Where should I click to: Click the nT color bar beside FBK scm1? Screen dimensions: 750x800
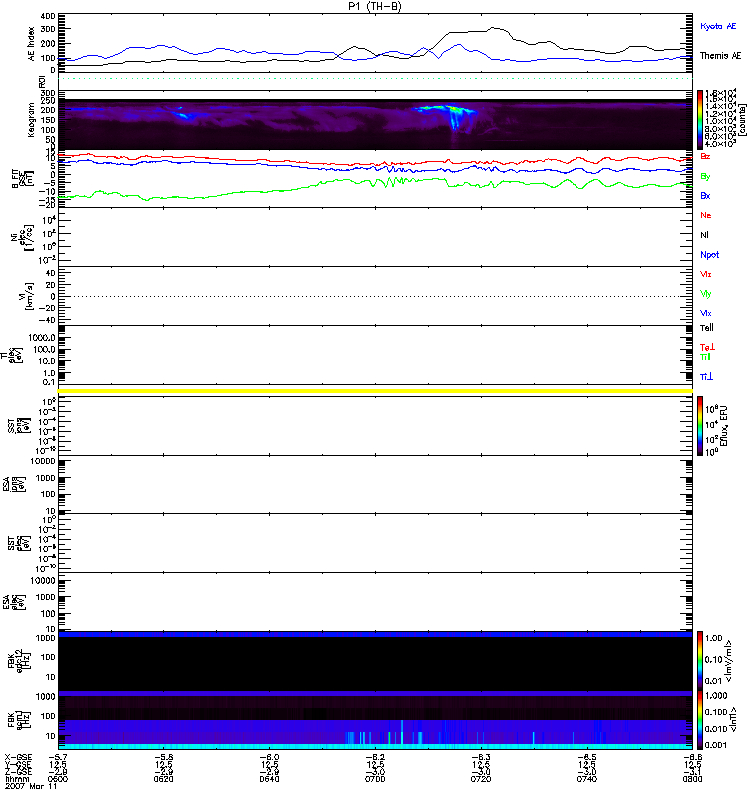699,719
